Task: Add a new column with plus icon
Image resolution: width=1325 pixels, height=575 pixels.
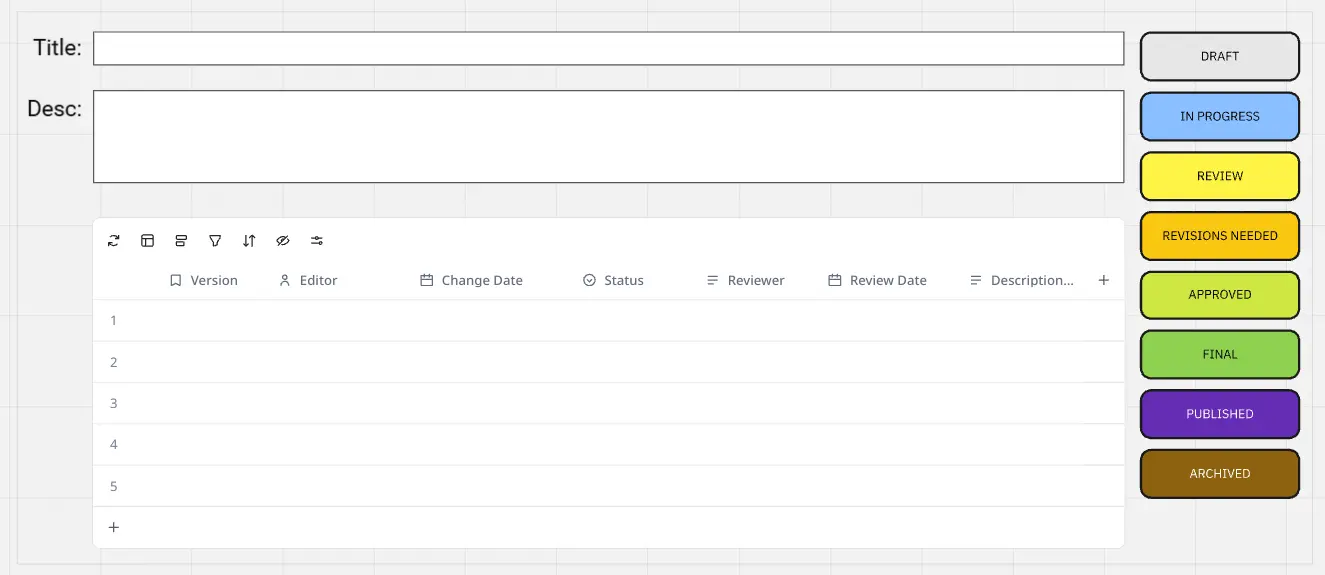Action: click(1104, 281)
